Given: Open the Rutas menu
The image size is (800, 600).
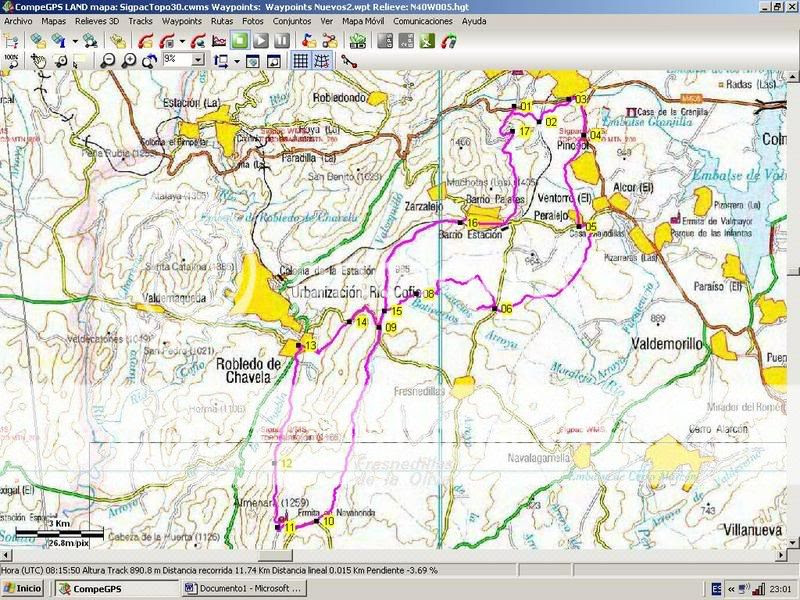Looking at the screenshot, I should [x=222, y=21].
